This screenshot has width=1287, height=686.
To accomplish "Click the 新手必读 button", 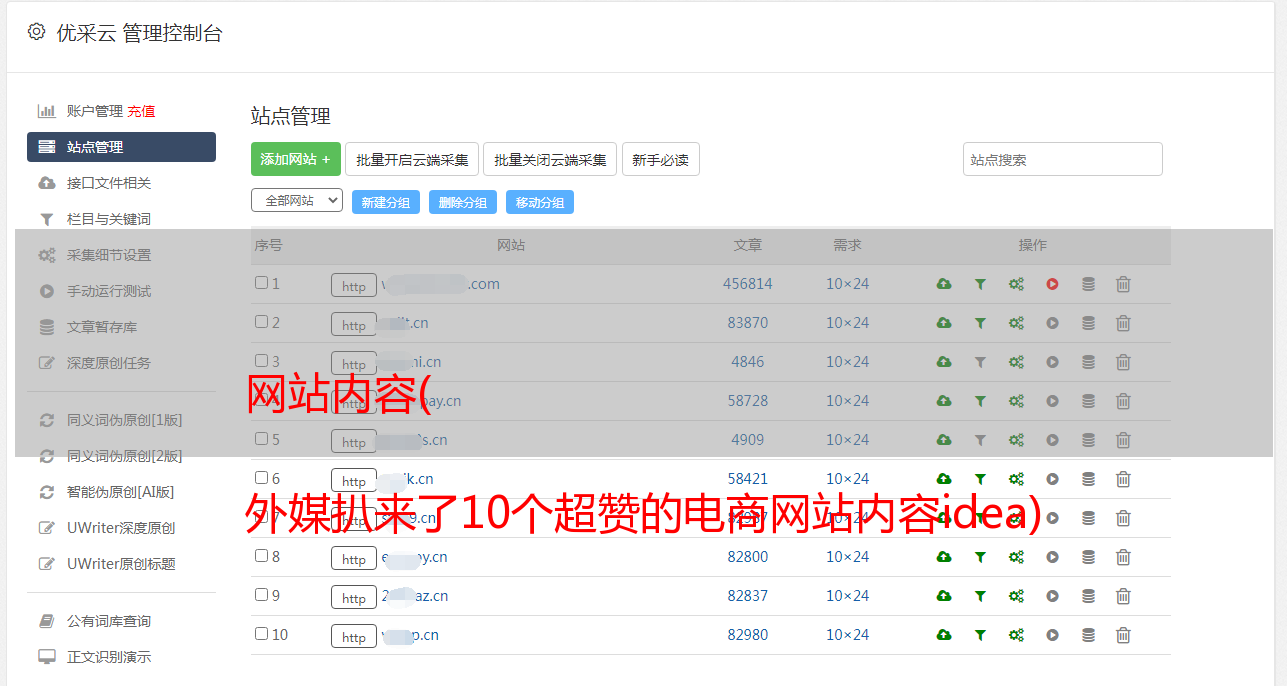I will coord(660,159).
